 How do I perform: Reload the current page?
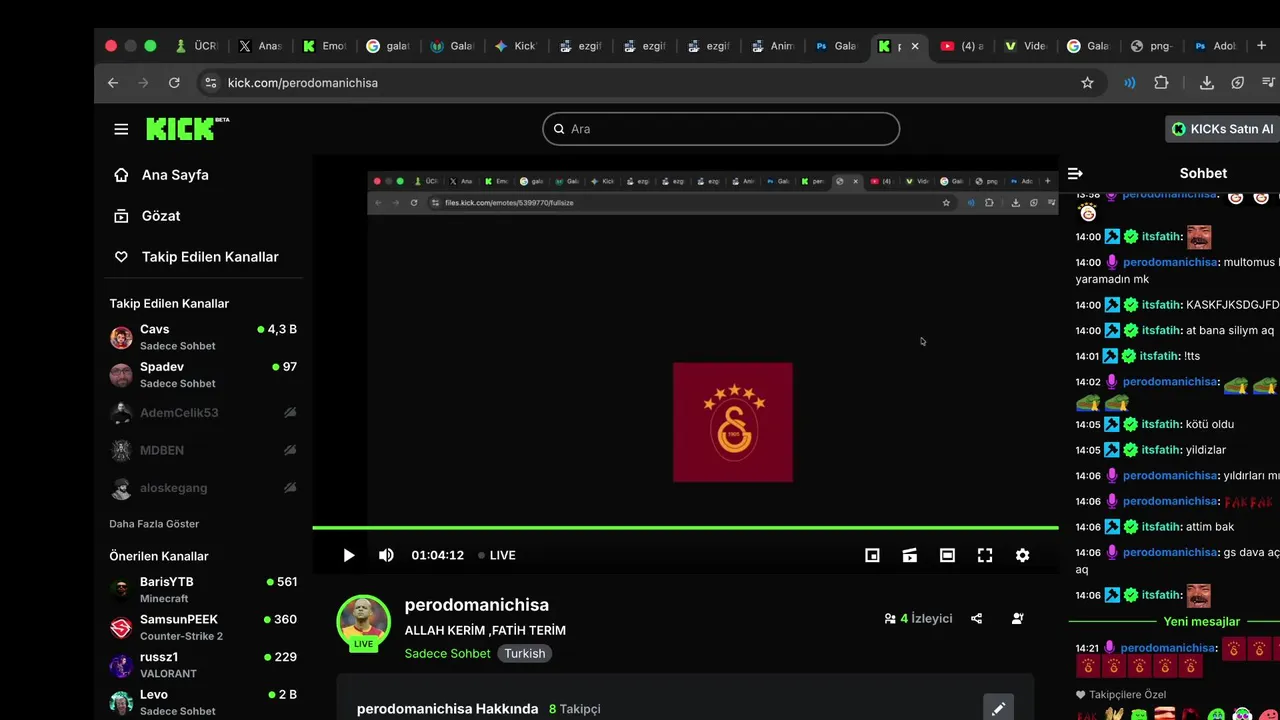pyautogui.click(x=174, y=83)
